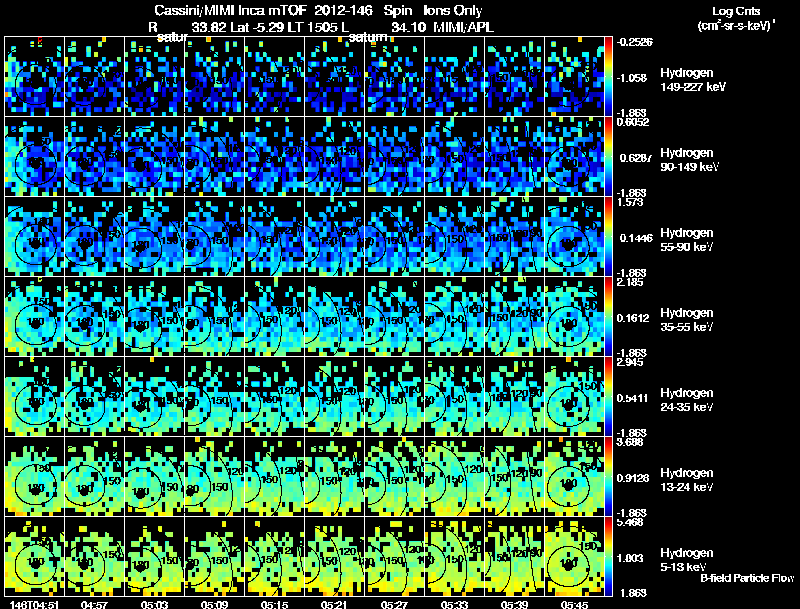
Task: Select the color bar beside Hydrogen 35-55 keV
Action: pyautogui.click(x=608, y=316)
